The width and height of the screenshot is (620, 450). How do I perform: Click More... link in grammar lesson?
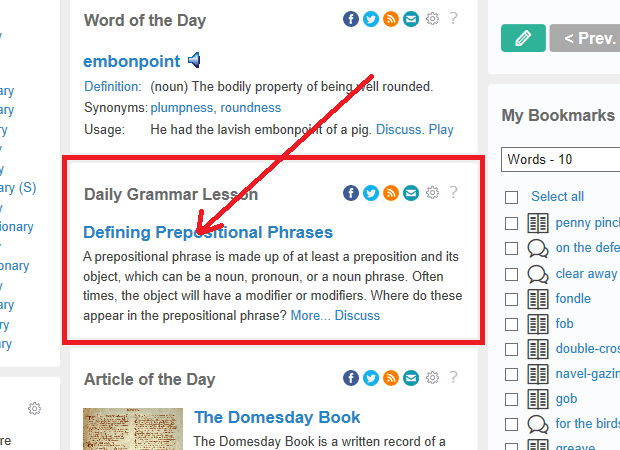310,316
